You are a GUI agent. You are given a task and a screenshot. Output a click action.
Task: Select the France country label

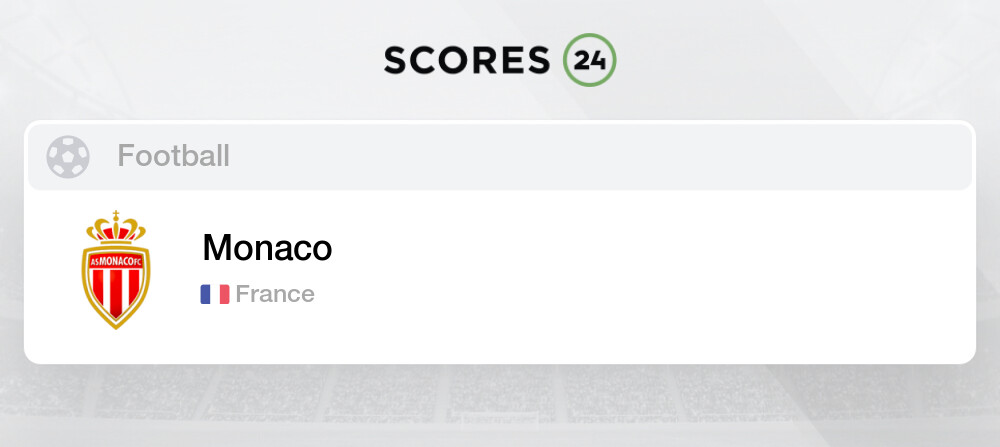pos(275,294)
